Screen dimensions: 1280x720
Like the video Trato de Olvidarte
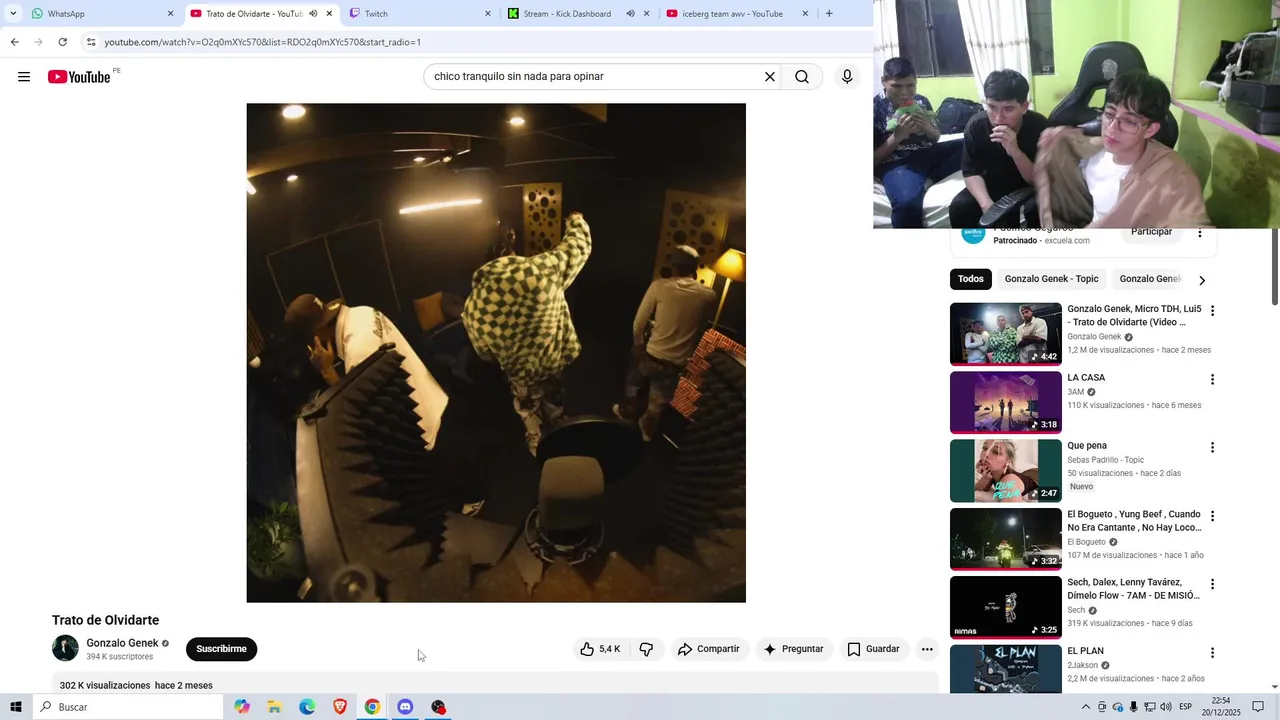[x=600, y=649]
